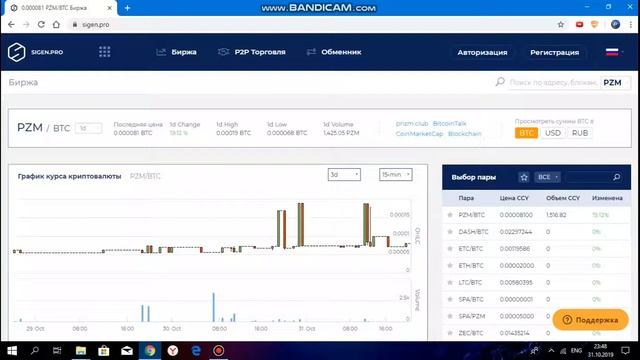
Task: Click the orange shield extension icon
Action: tap(594, 24)
